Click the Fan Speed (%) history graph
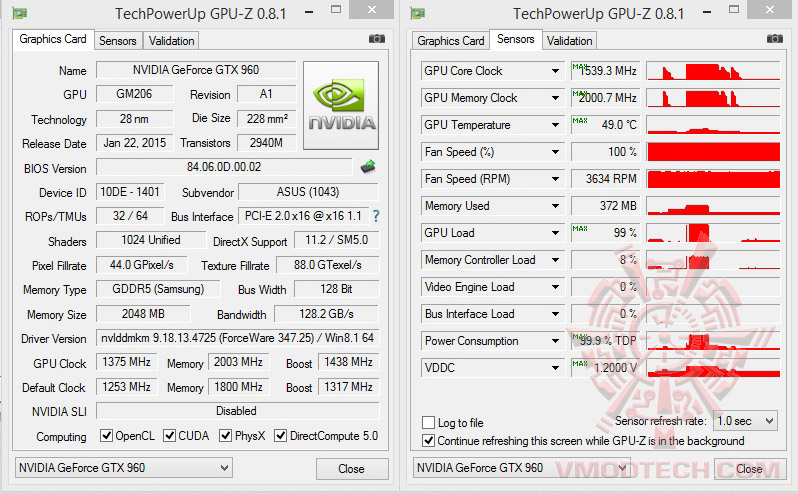Screen dimensions: 798x494 713,152
